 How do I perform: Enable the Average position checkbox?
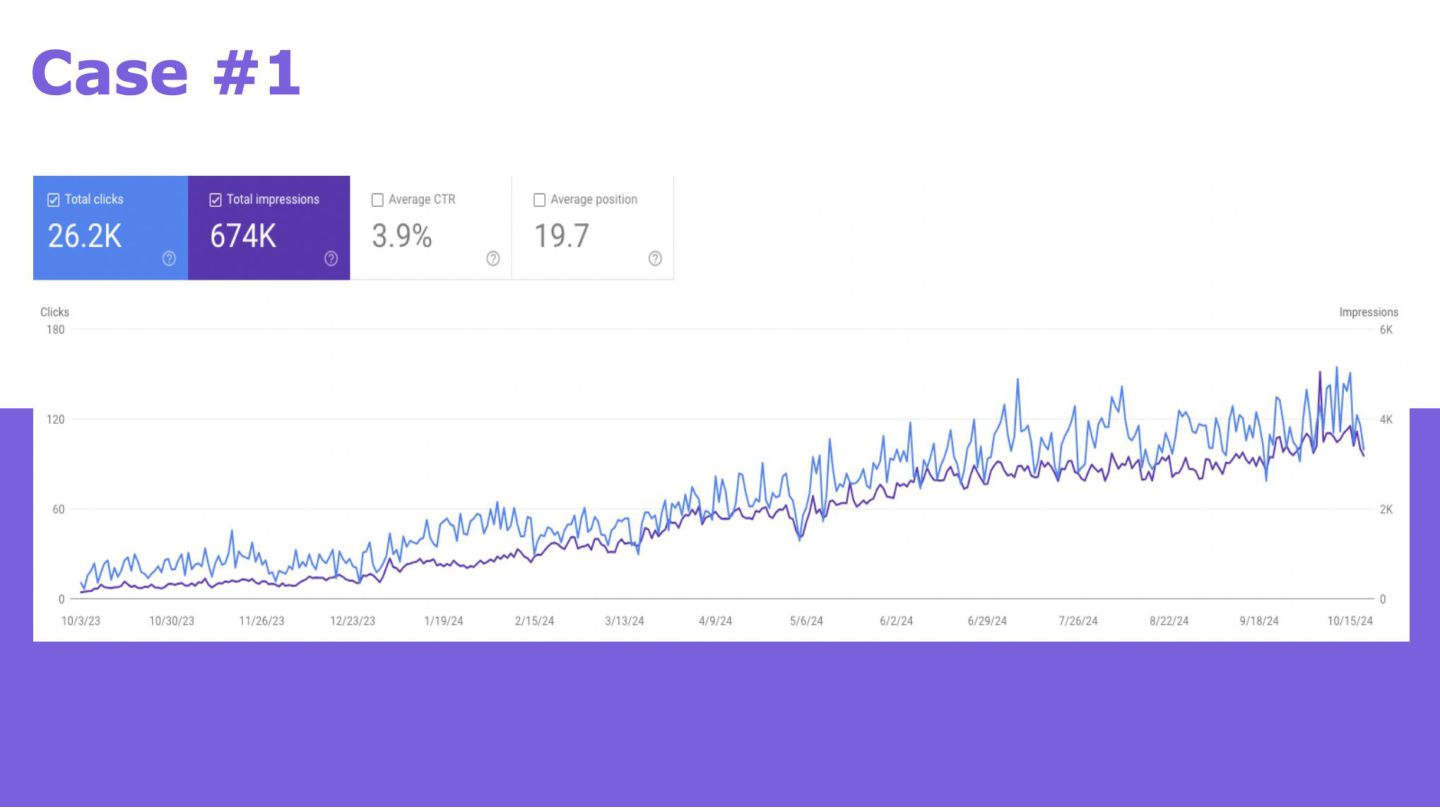pyautogui.click(x=540, y=200)
